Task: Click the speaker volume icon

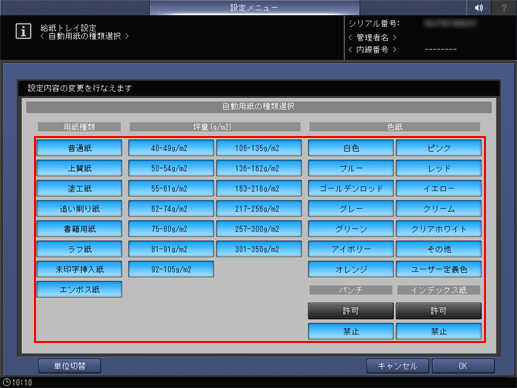Action: [x=479, y=7]
